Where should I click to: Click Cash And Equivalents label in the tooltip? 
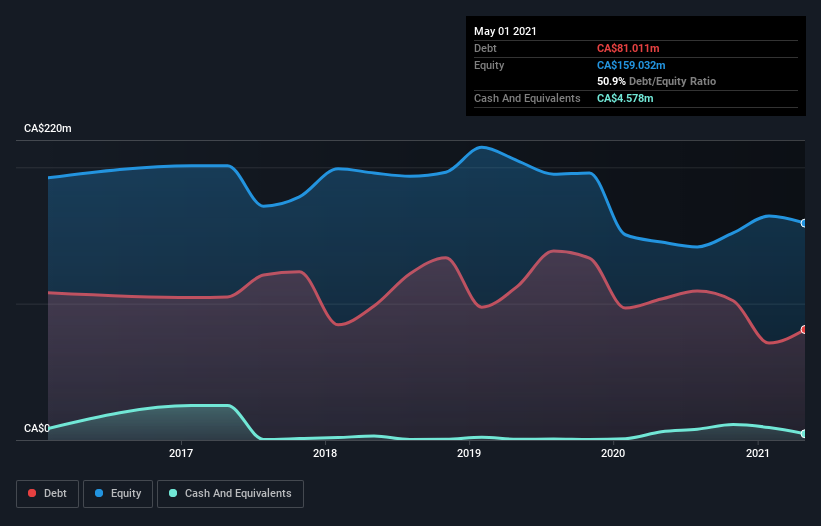pyautogui.click(x=527, y=98)
